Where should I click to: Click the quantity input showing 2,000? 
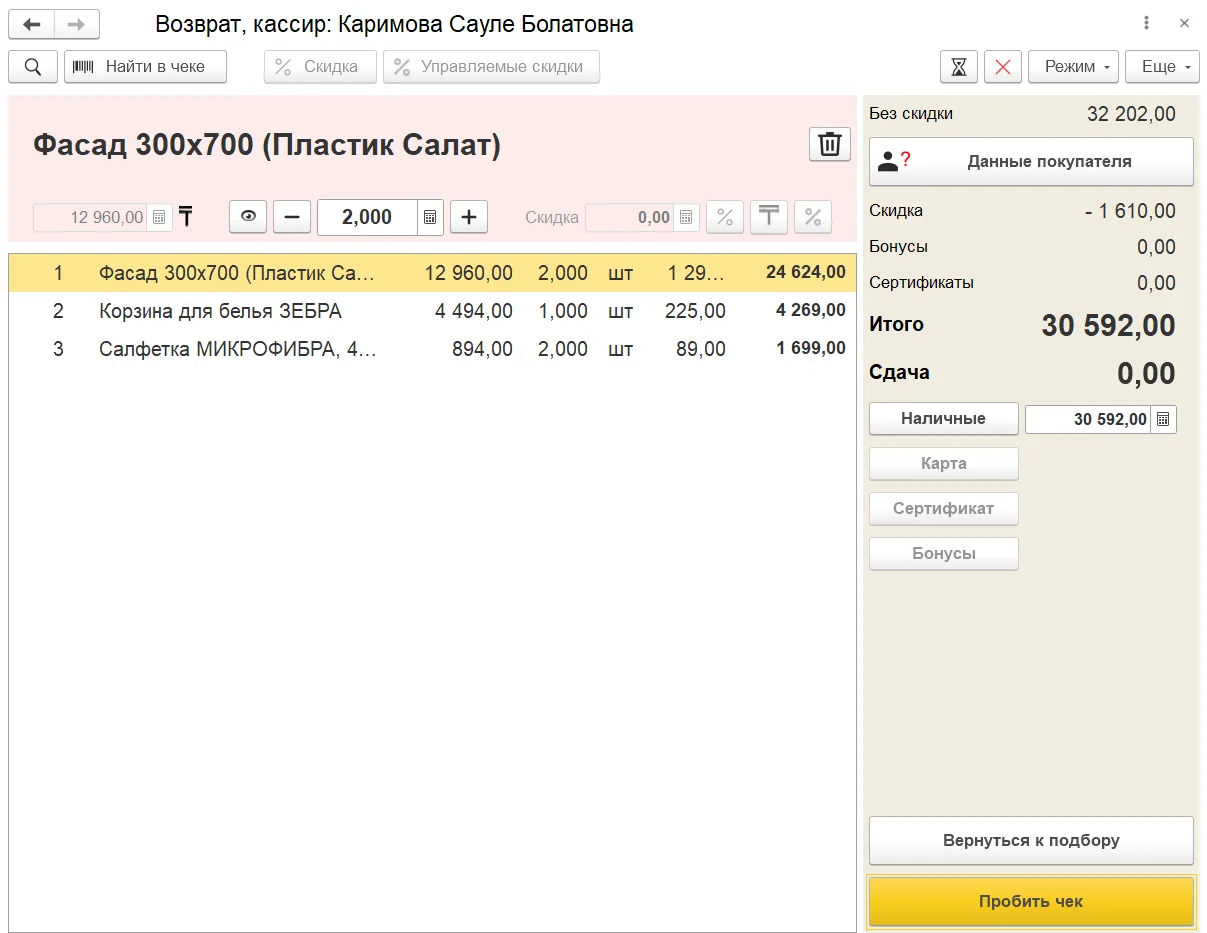[x=368, y=217]
